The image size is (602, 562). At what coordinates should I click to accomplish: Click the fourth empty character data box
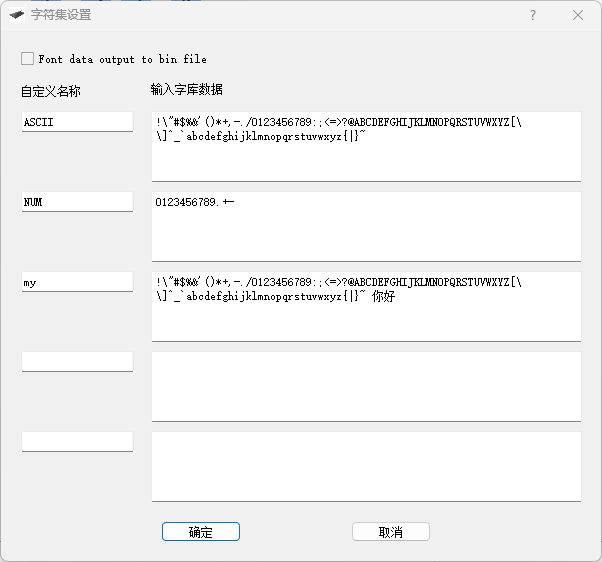[366, 386]
